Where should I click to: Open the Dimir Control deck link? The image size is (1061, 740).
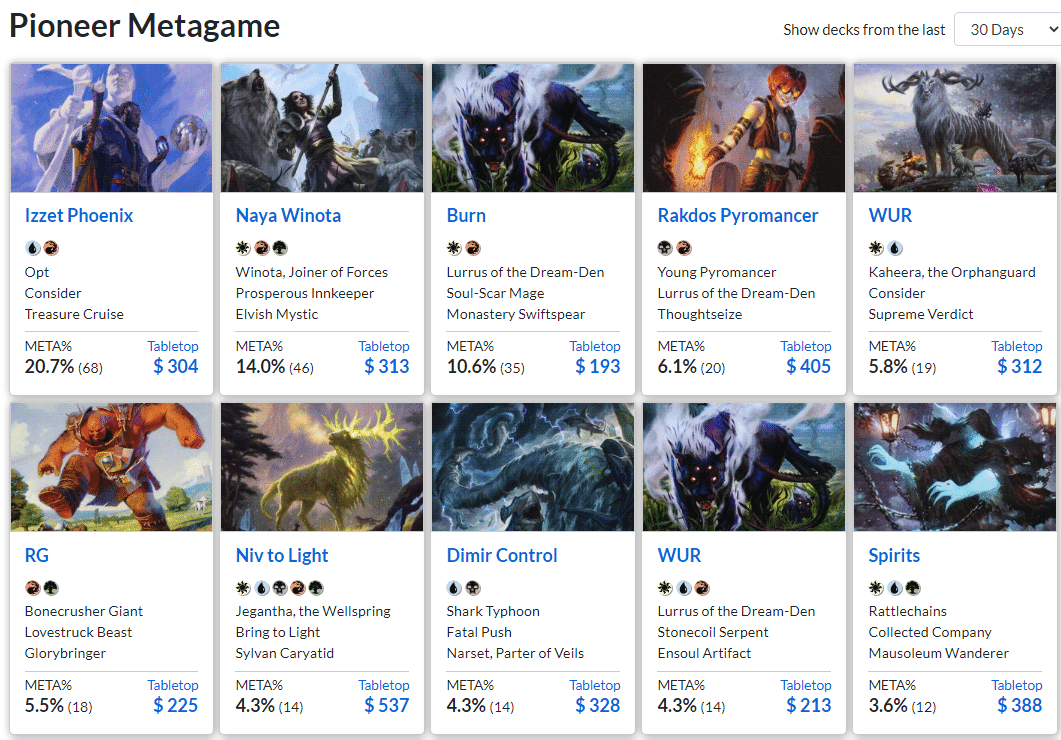tap(502, 555)
